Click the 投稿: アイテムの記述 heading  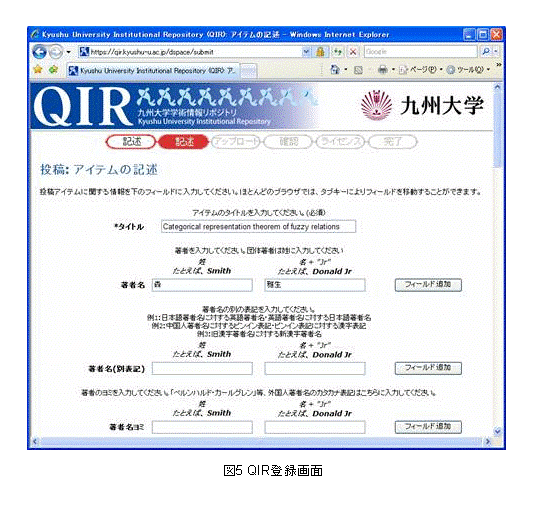click(99, 170)
